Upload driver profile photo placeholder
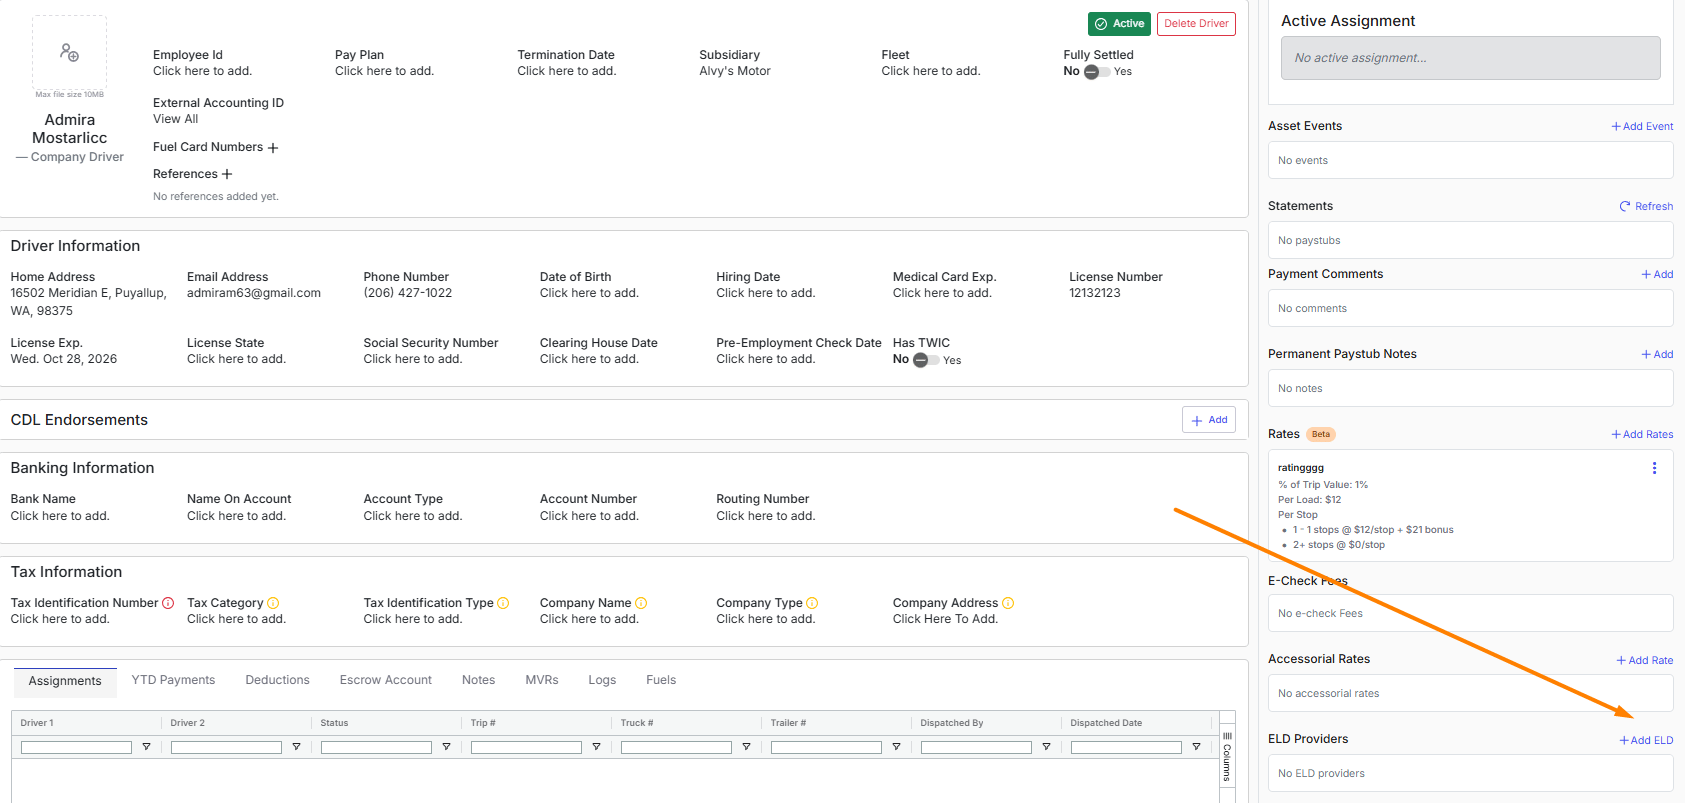The height and width of the screenshot is (803, 1685). click(x=69, y=52)
